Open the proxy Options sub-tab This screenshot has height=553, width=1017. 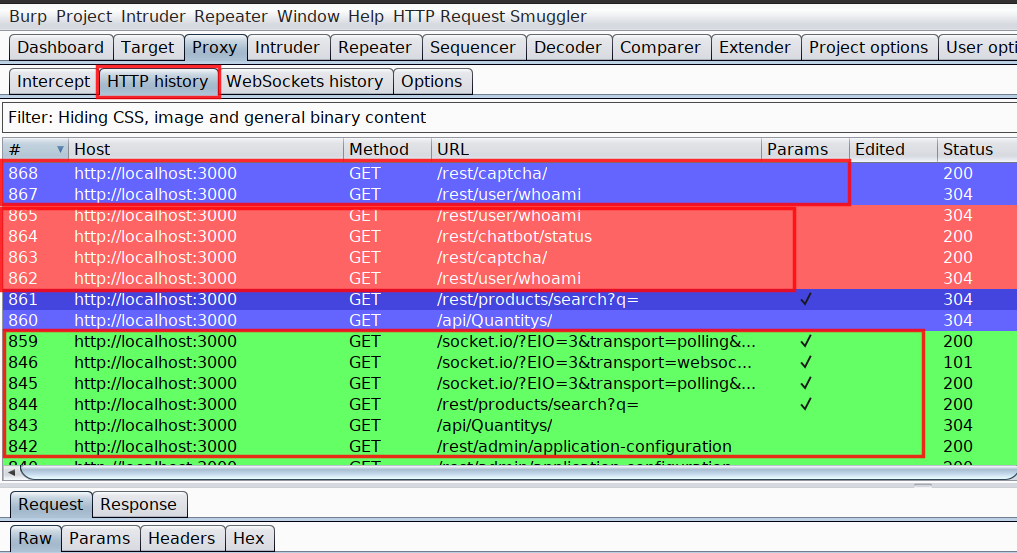[x=431, y=82]
